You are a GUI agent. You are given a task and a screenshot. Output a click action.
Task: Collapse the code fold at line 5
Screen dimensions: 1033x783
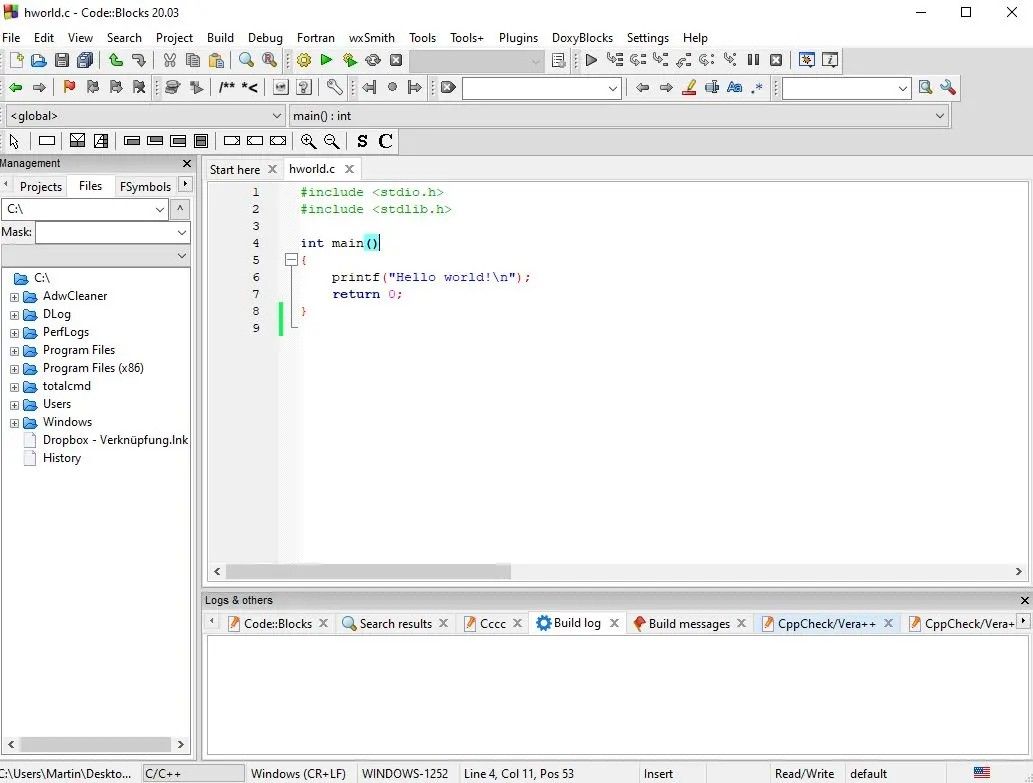(291, 260)
